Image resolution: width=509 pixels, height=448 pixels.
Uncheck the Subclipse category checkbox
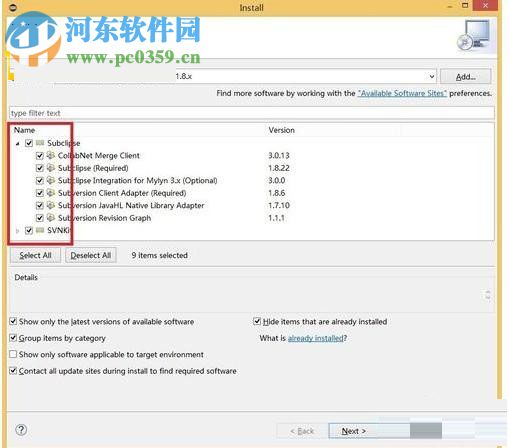29,143
